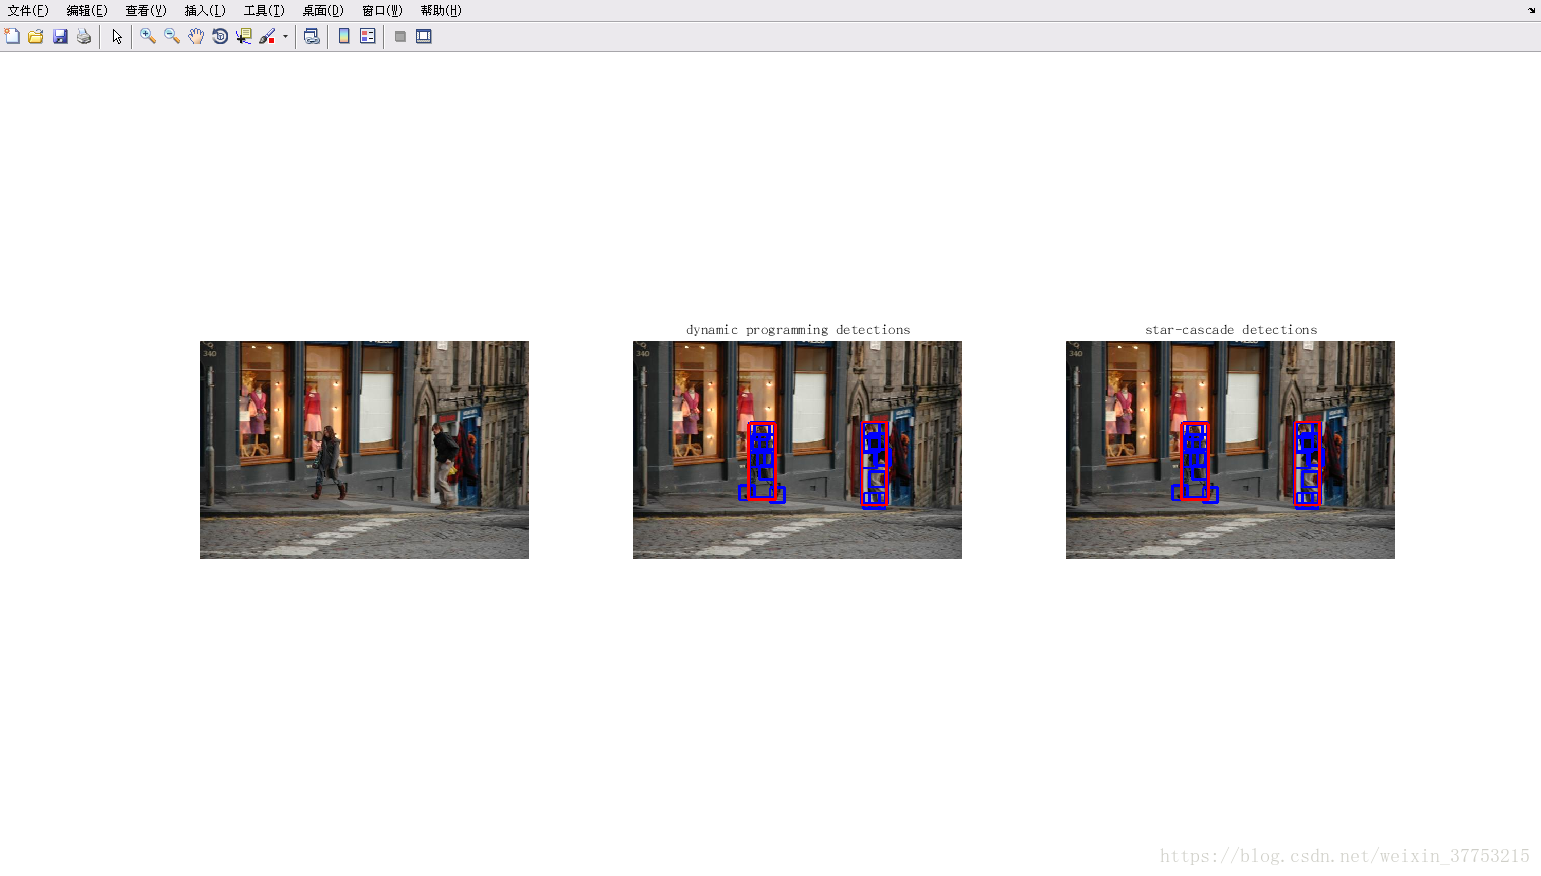The height and width of the screenshot is (876, 1541).
Task: Open the 窗口(W) menu
Action: pyautogui.click(x=382, y=11)
